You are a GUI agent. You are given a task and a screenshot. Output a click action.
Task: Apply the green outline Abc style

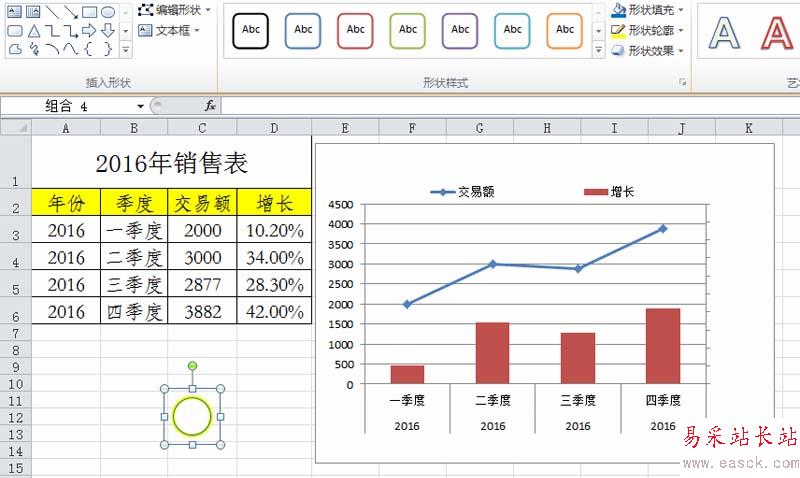[x=407, y=31]
